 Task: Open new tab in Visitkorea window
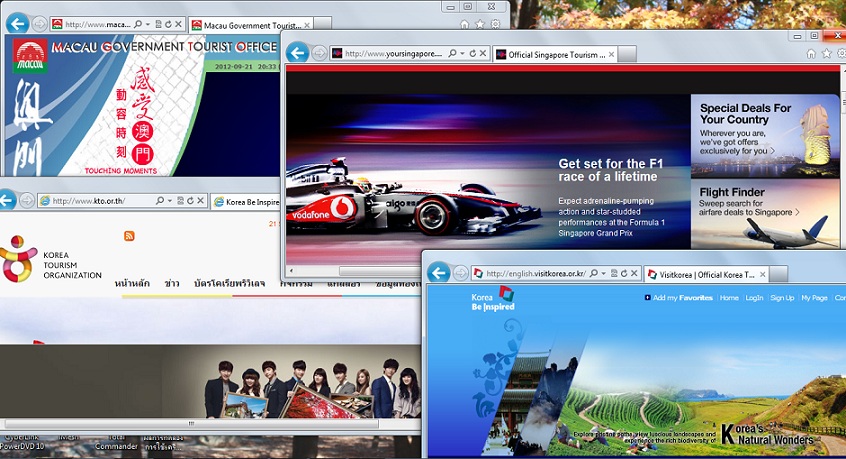tap(778, 274)
